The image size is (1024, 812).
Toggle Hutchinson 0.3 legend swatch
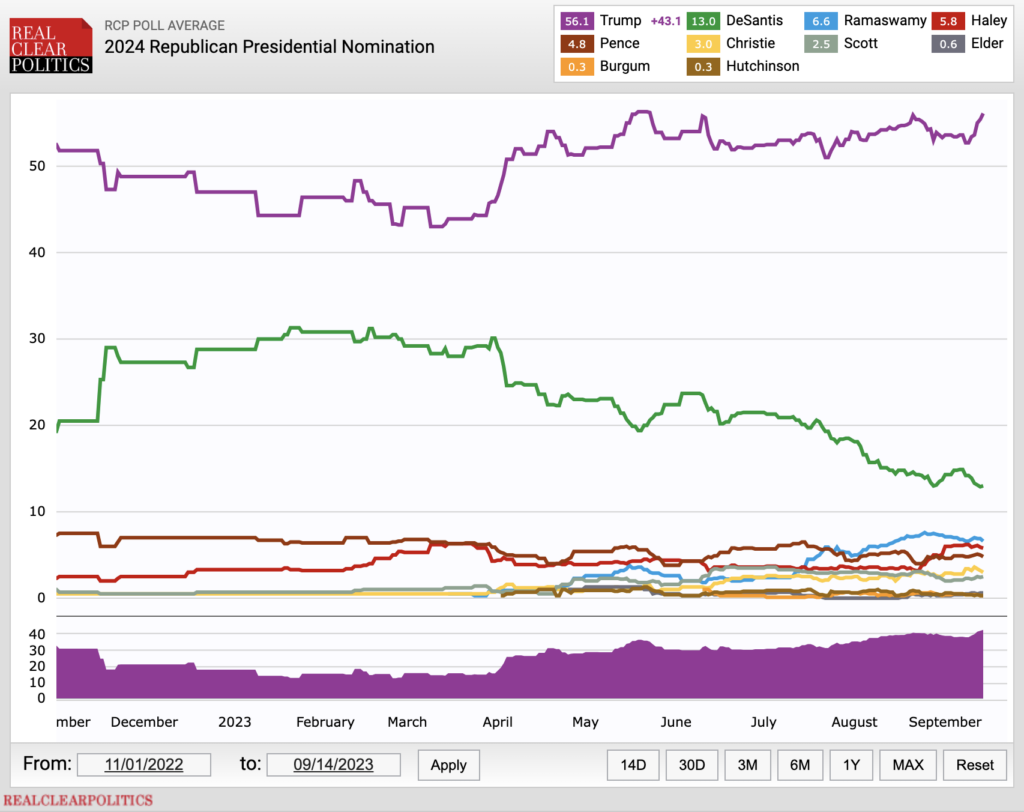703,67
